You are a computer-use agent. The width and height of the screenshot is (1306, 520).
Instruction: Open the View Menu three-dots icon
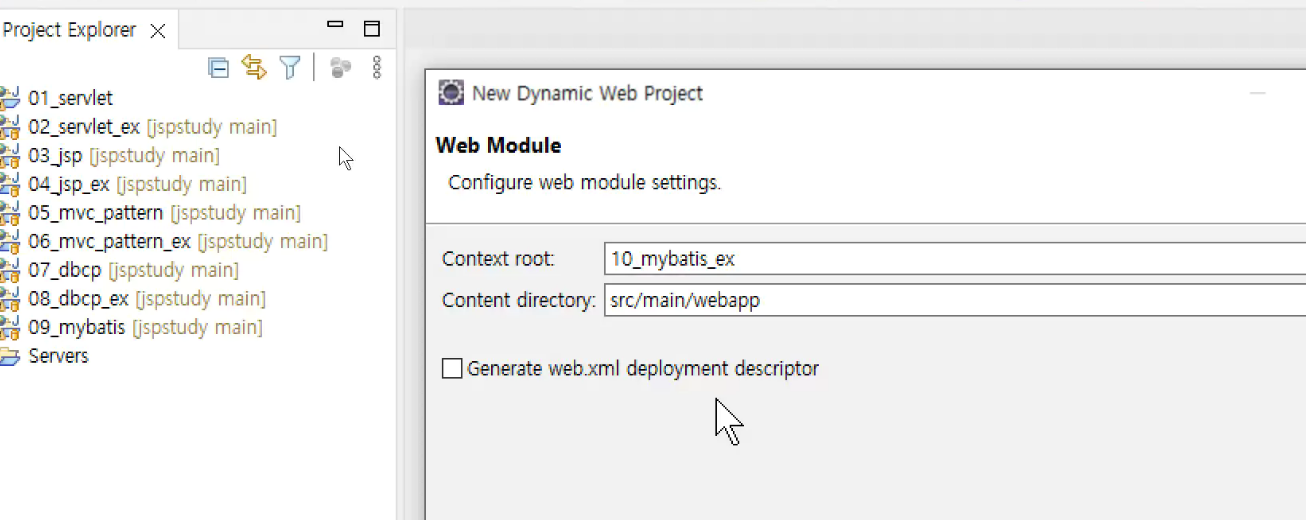377,67
